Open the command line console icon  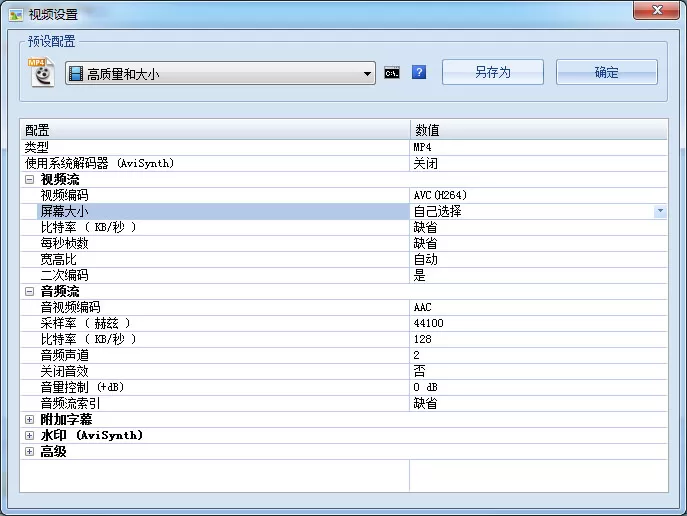coord(392,73)
